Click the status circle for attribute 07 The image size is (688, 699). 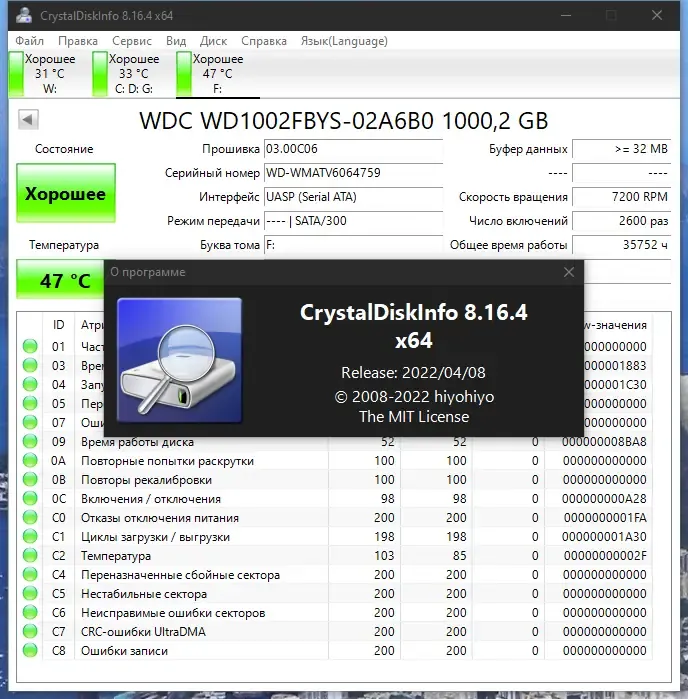tap(30, 423)
